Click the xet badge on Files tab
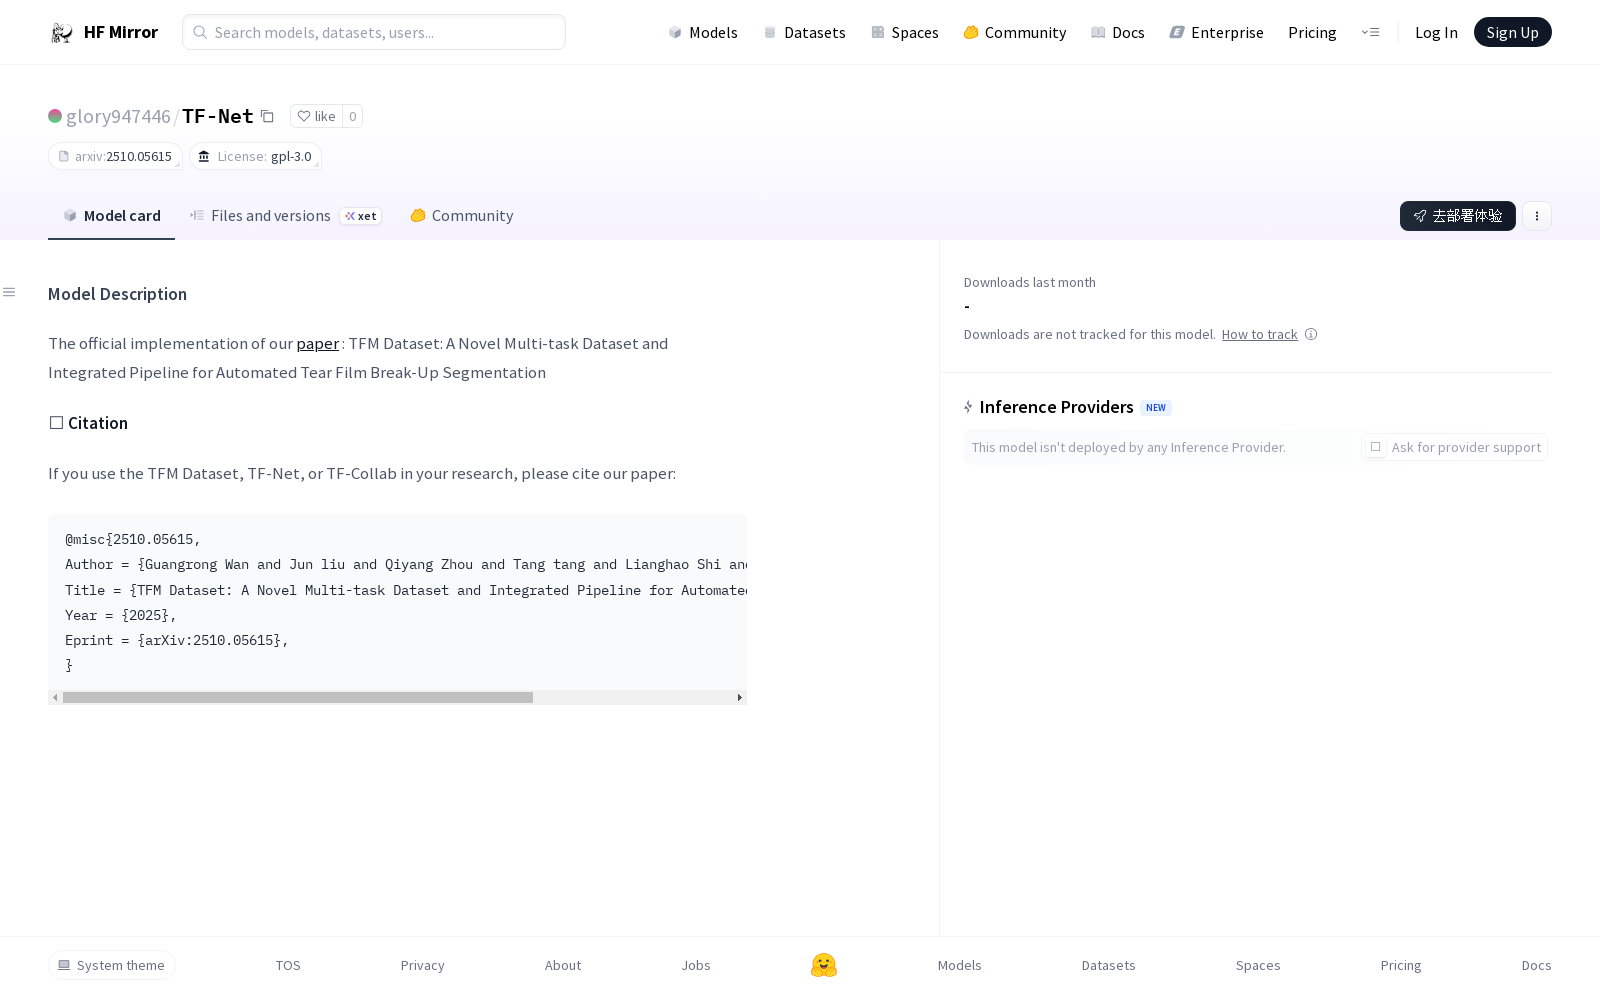Image resolution: width=1600 pixels, height=1000 pixels. (x=361, y=216)
